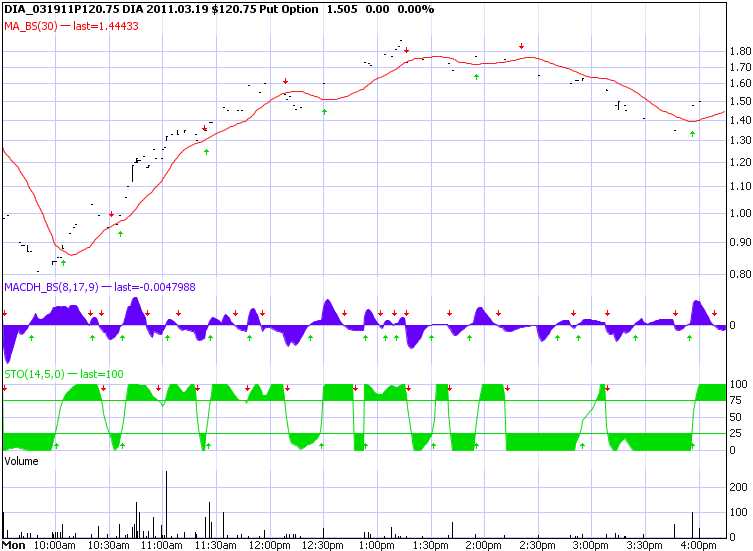This screenshot has height=551, width=753.
Task: Click the 1.80 price axis label
Action: coord(740,52)
